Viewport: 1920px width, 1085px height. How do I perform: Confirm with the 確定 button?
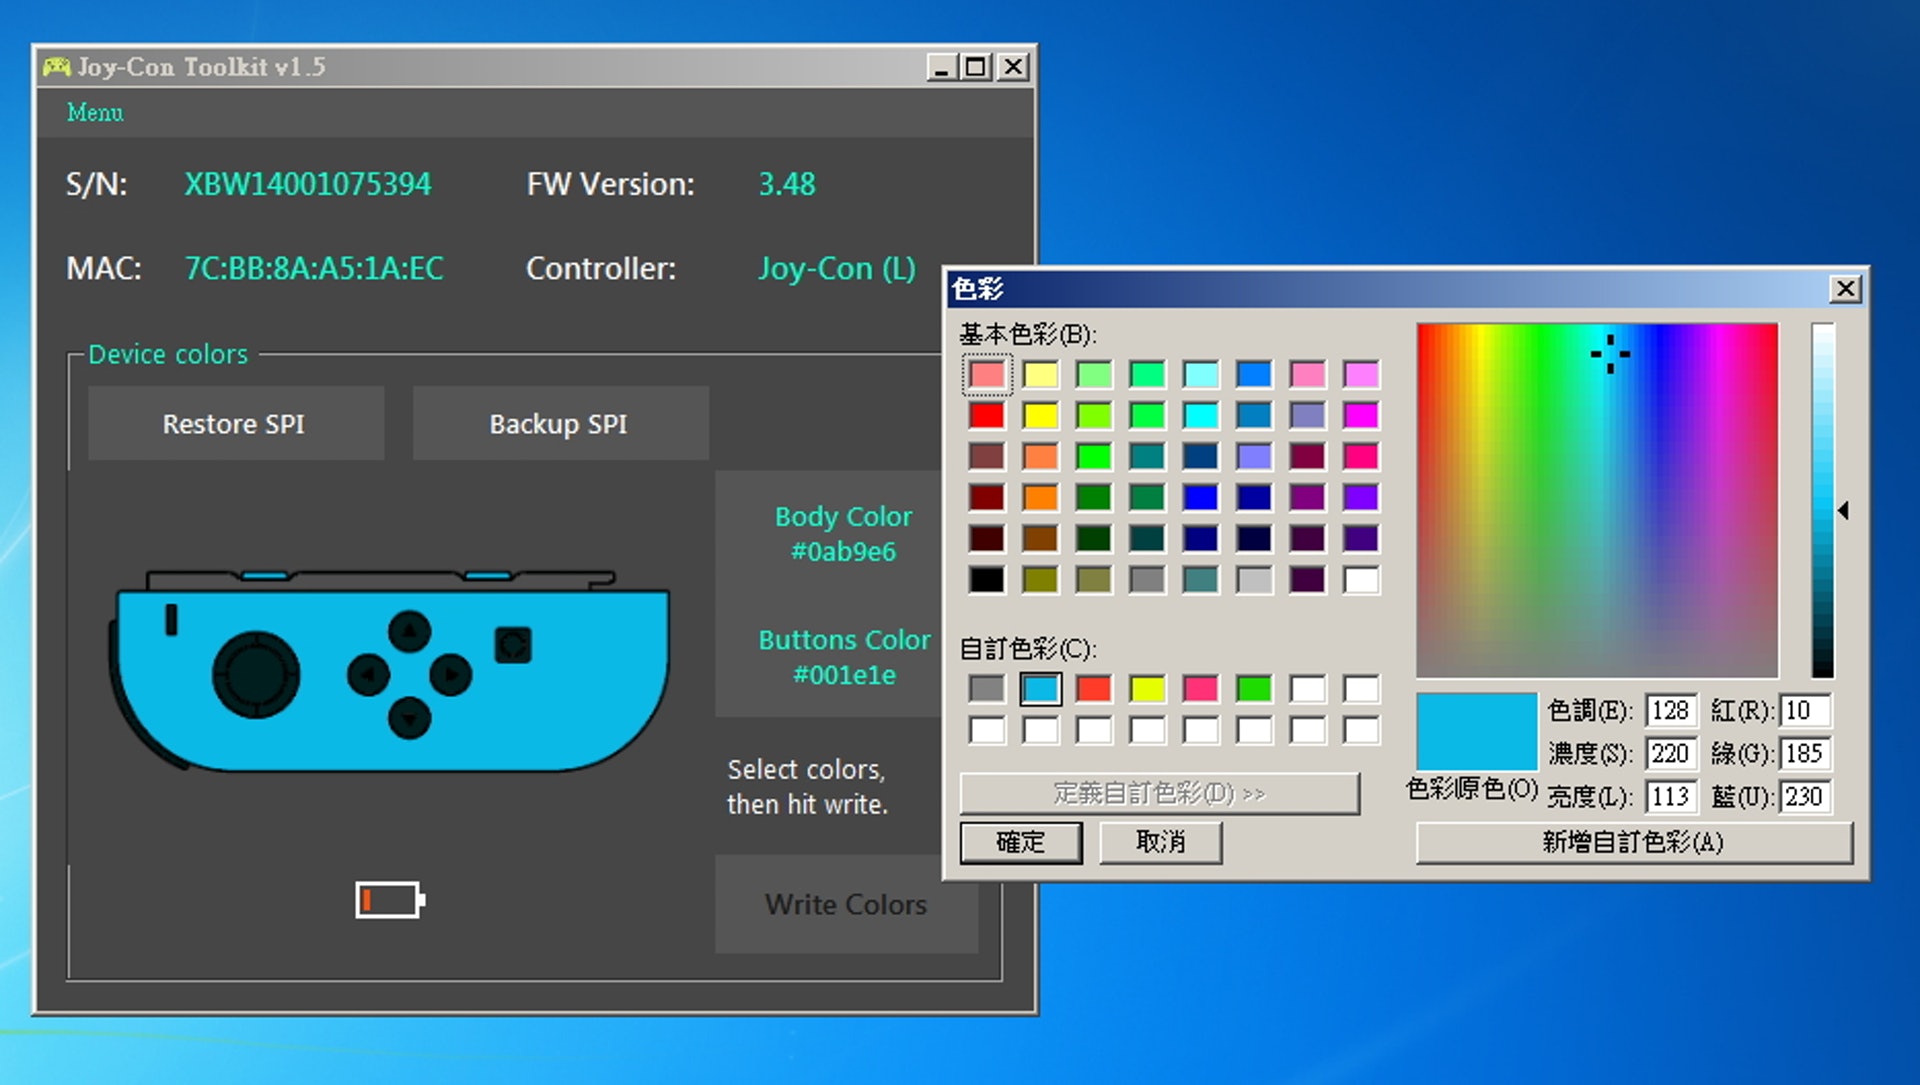tap(1020, 842)
